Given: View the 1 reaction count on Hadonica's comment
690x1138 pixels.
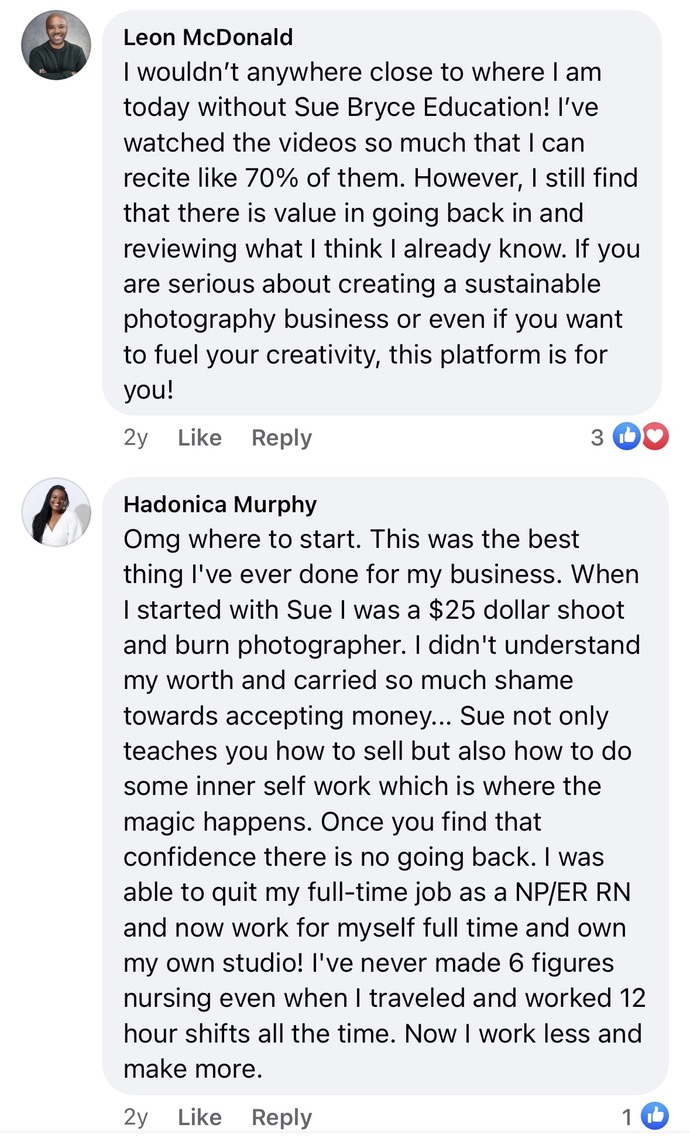Looking at the screenshot, I should (628, 1117).
